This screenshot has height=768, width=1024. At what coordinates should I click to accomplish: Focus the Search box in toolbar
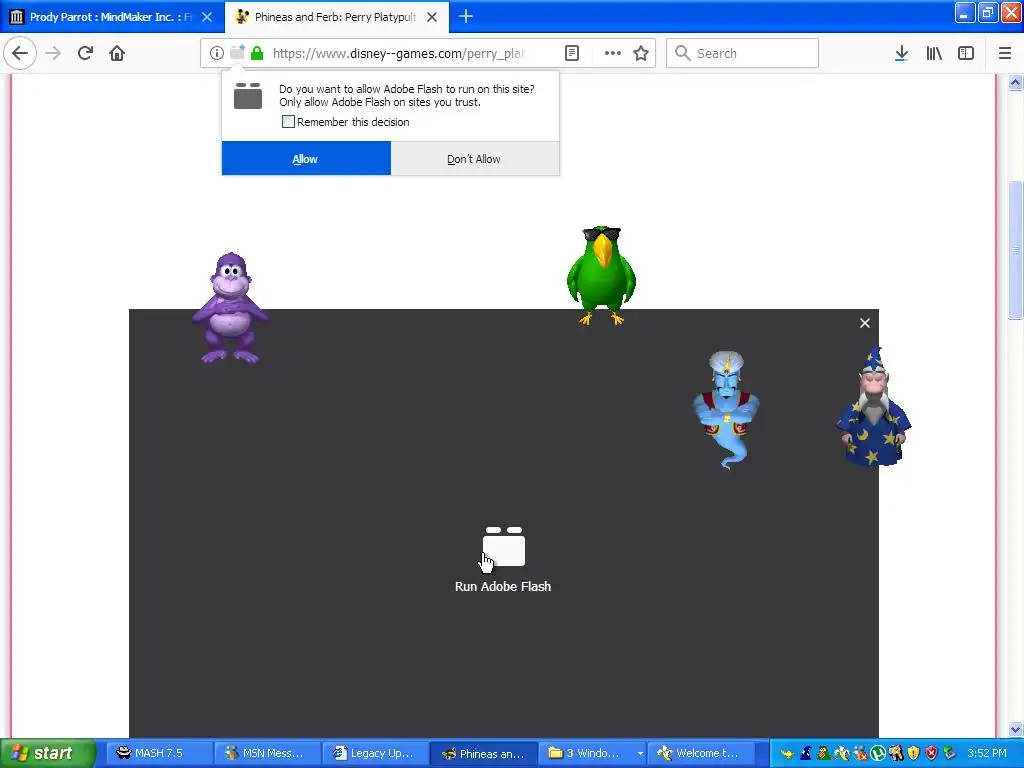coord(743,53)
